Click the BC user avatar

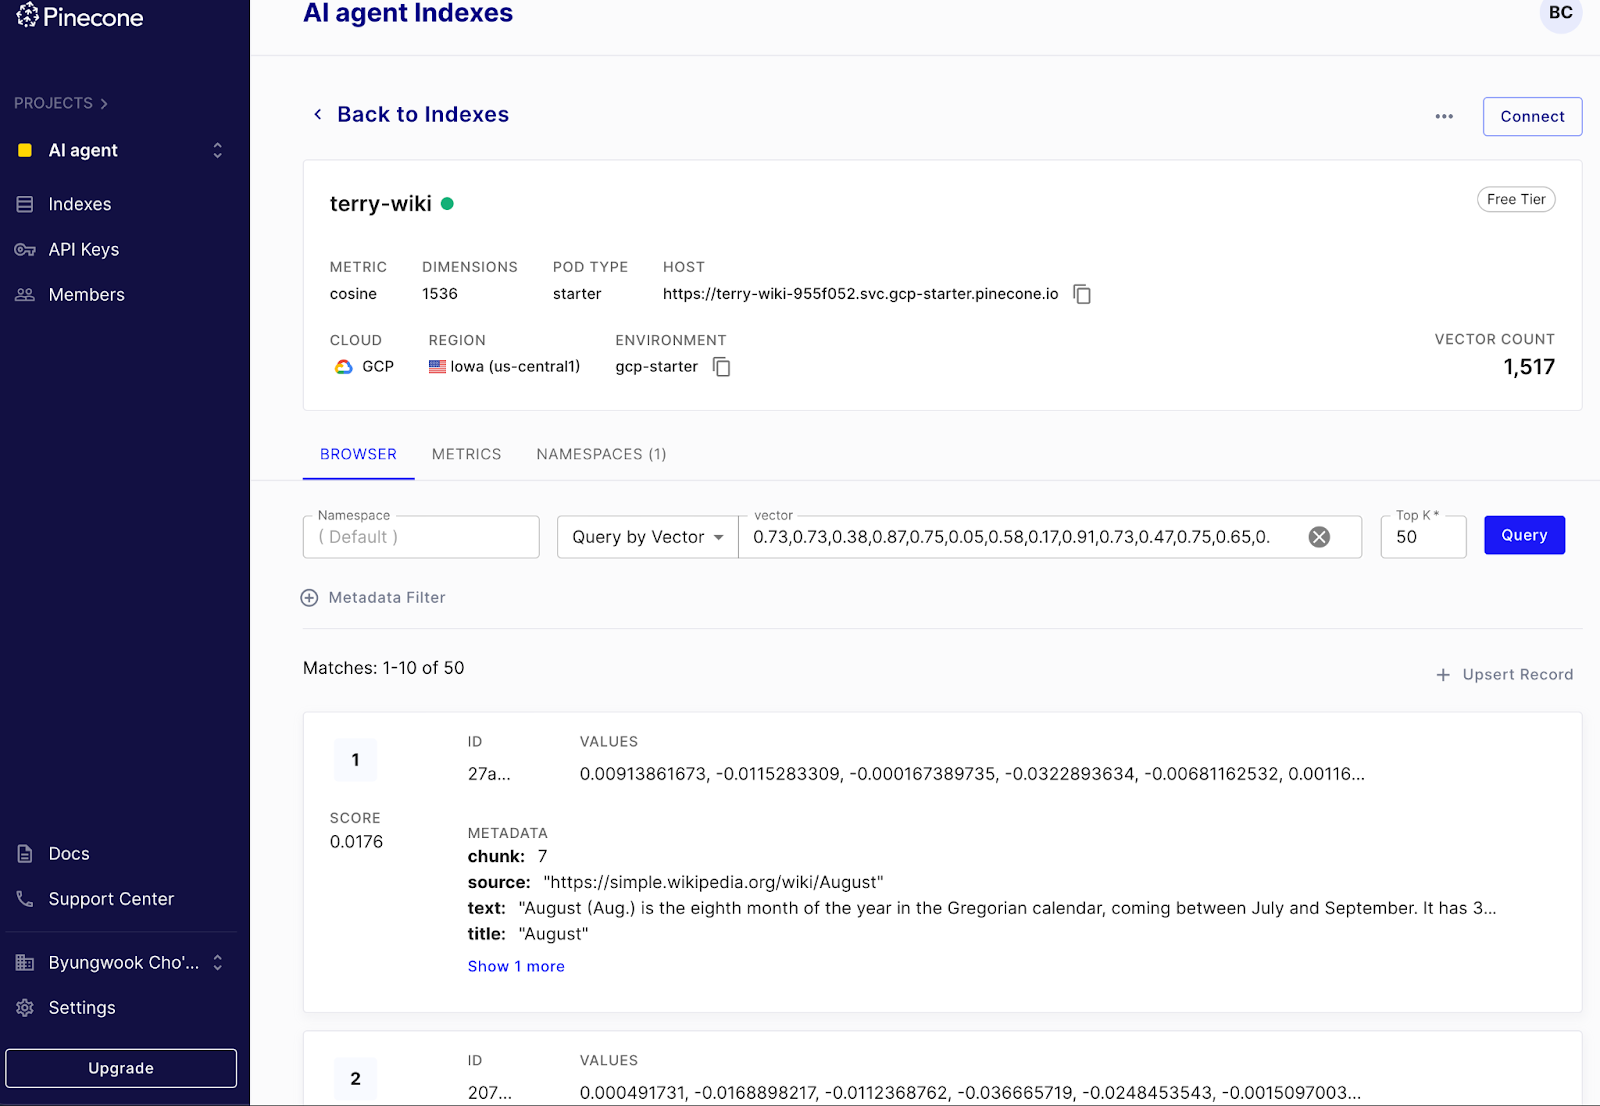coord(1561,13)
